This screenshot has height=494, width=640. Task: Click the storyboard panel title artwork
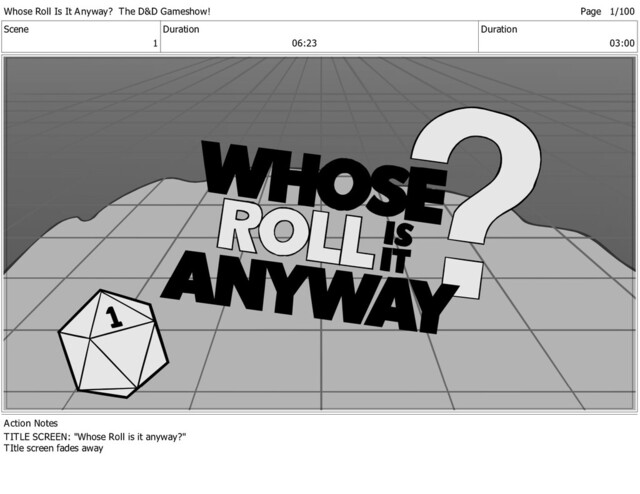(320, 233)
